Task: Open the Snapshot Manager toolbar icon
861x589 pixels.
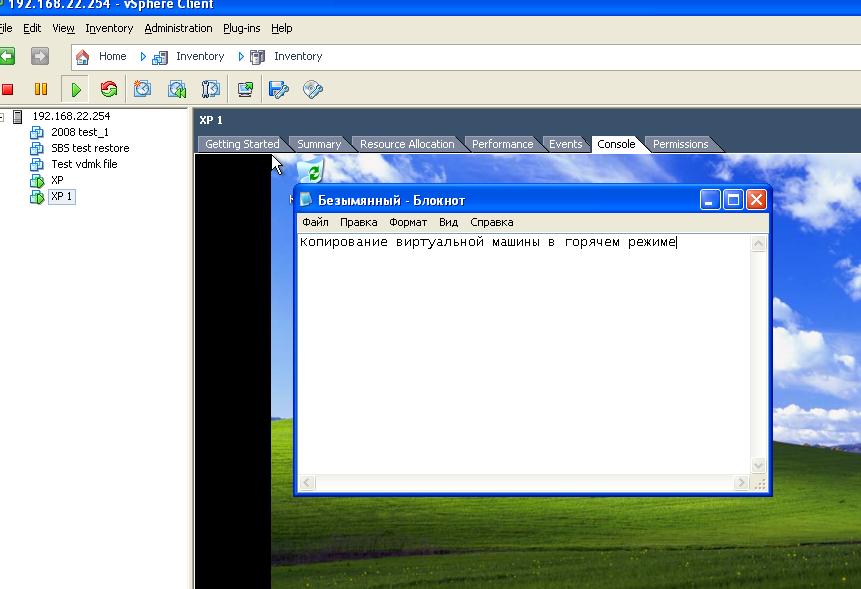Action: pyautogui.click(x=210, y=89)
